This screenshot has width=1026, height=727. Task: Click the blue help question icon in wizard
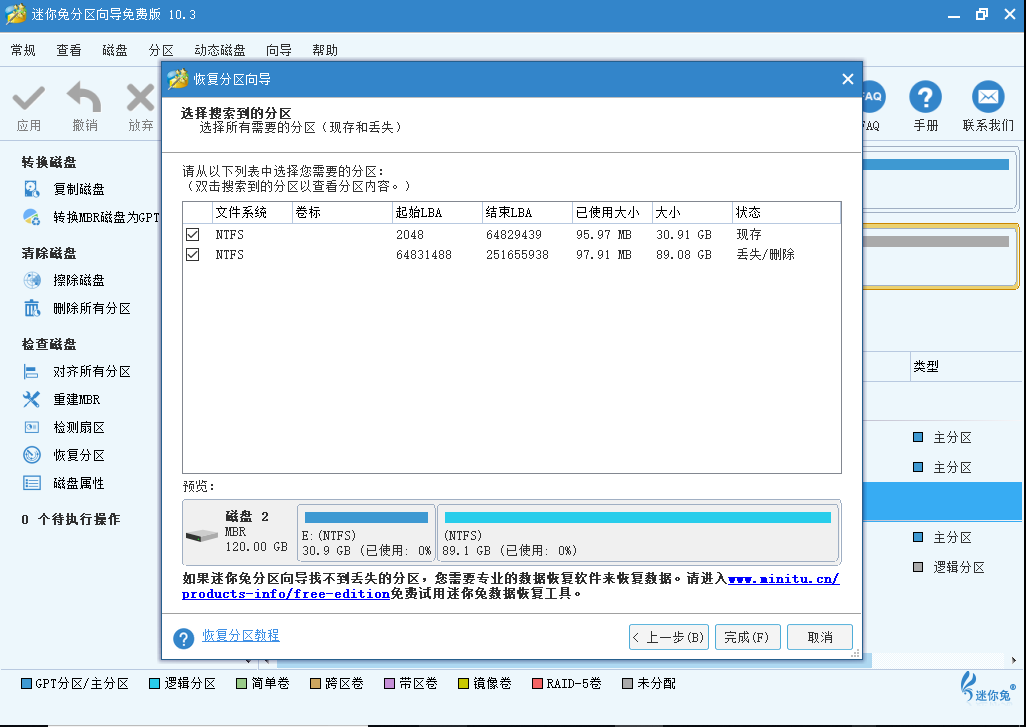click(184, 638)
